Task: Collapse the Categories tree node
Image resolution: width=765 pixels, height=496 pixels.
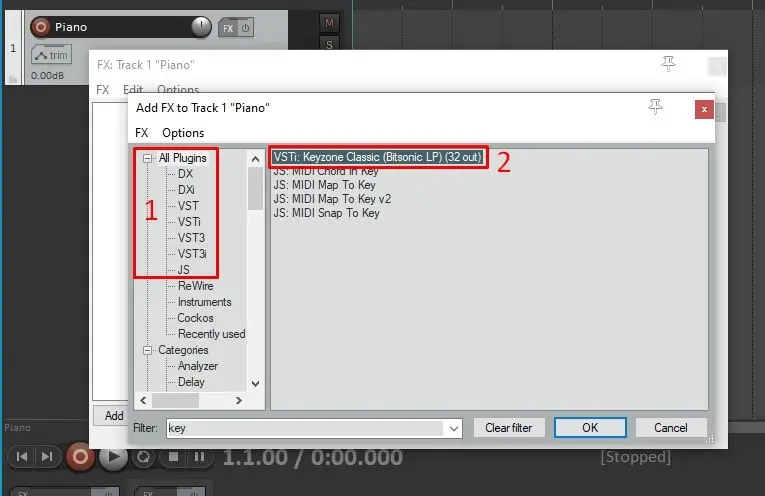Action: coord(147,350)
